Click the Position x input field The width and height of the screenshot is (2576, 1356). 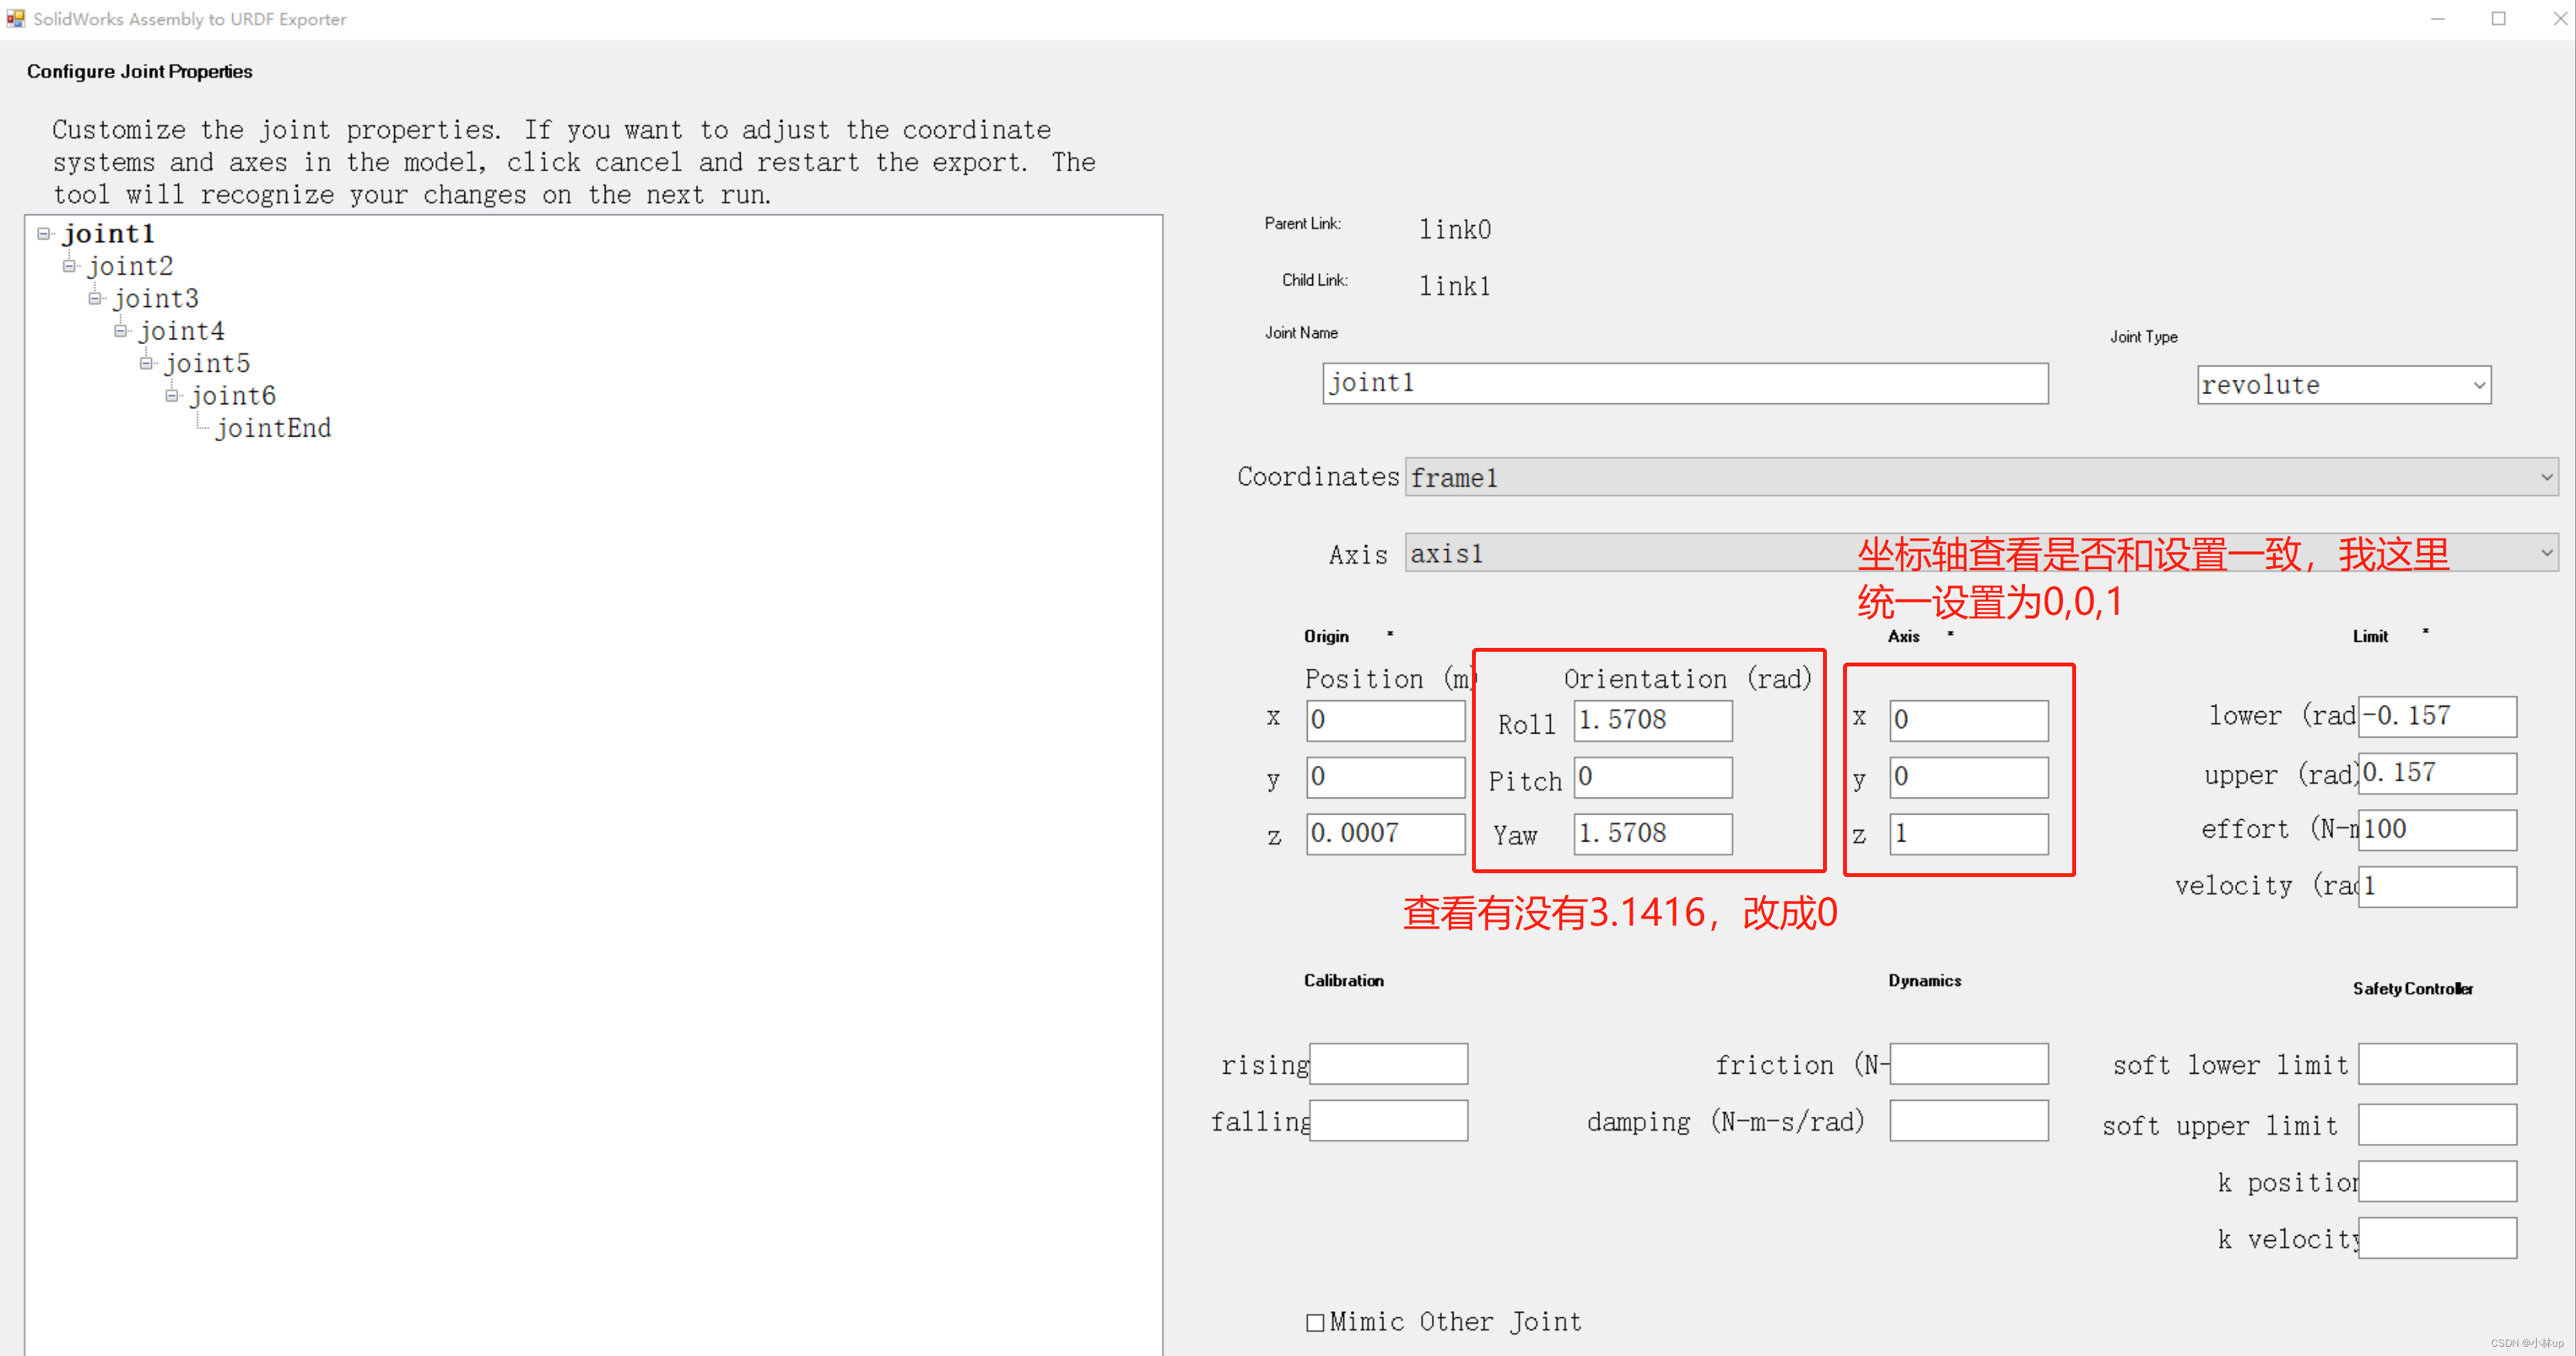(x=1385, y=720)
